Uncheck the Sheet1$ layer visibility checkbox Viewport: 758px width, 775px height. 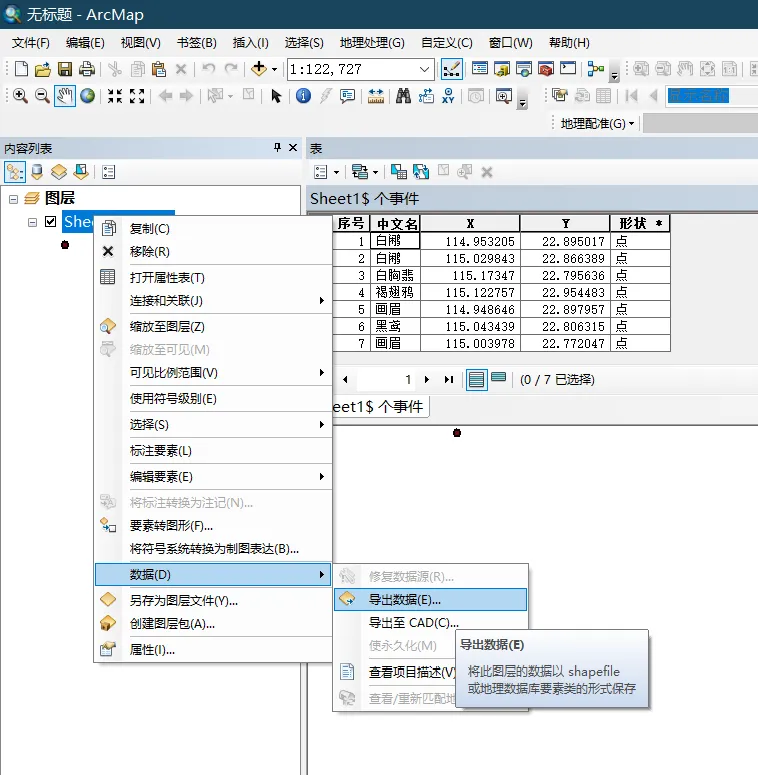point(50,221)
